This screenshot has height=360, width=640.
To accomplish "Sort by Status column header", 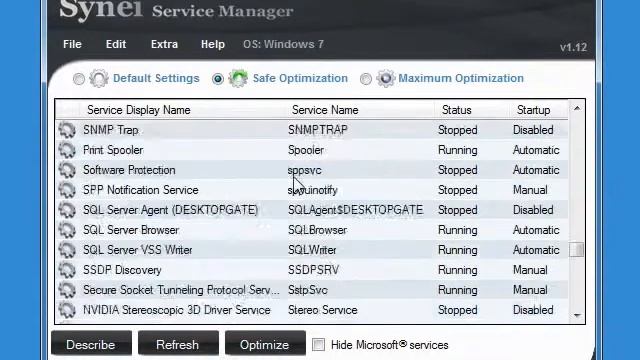I will pyautogui.click(x=457, y=110).
